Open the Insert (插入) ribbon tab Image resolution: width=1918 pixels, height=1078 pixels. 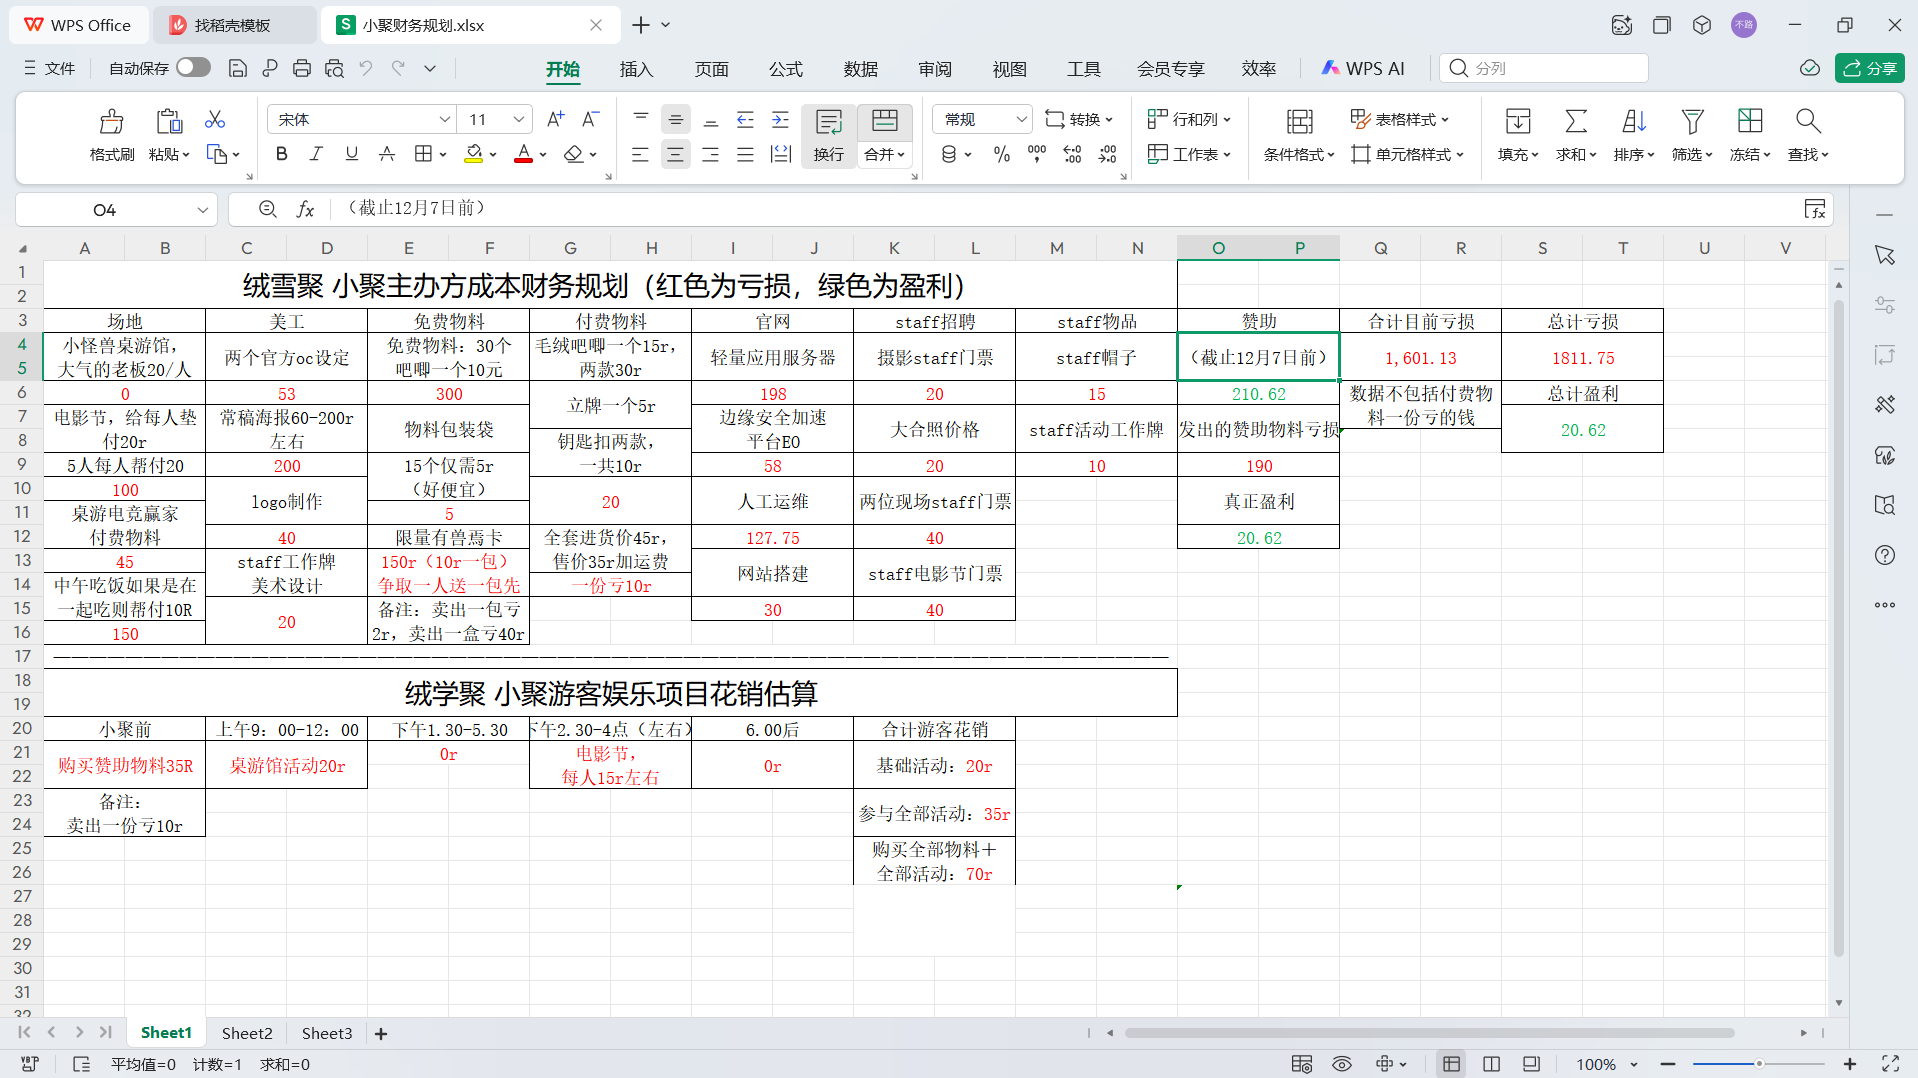coord(636,69)
